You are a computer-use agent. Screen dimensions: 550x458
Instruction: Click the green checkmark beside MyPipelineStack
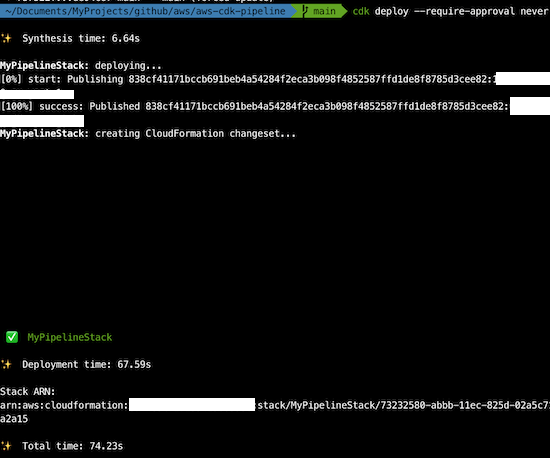[12, 337]
